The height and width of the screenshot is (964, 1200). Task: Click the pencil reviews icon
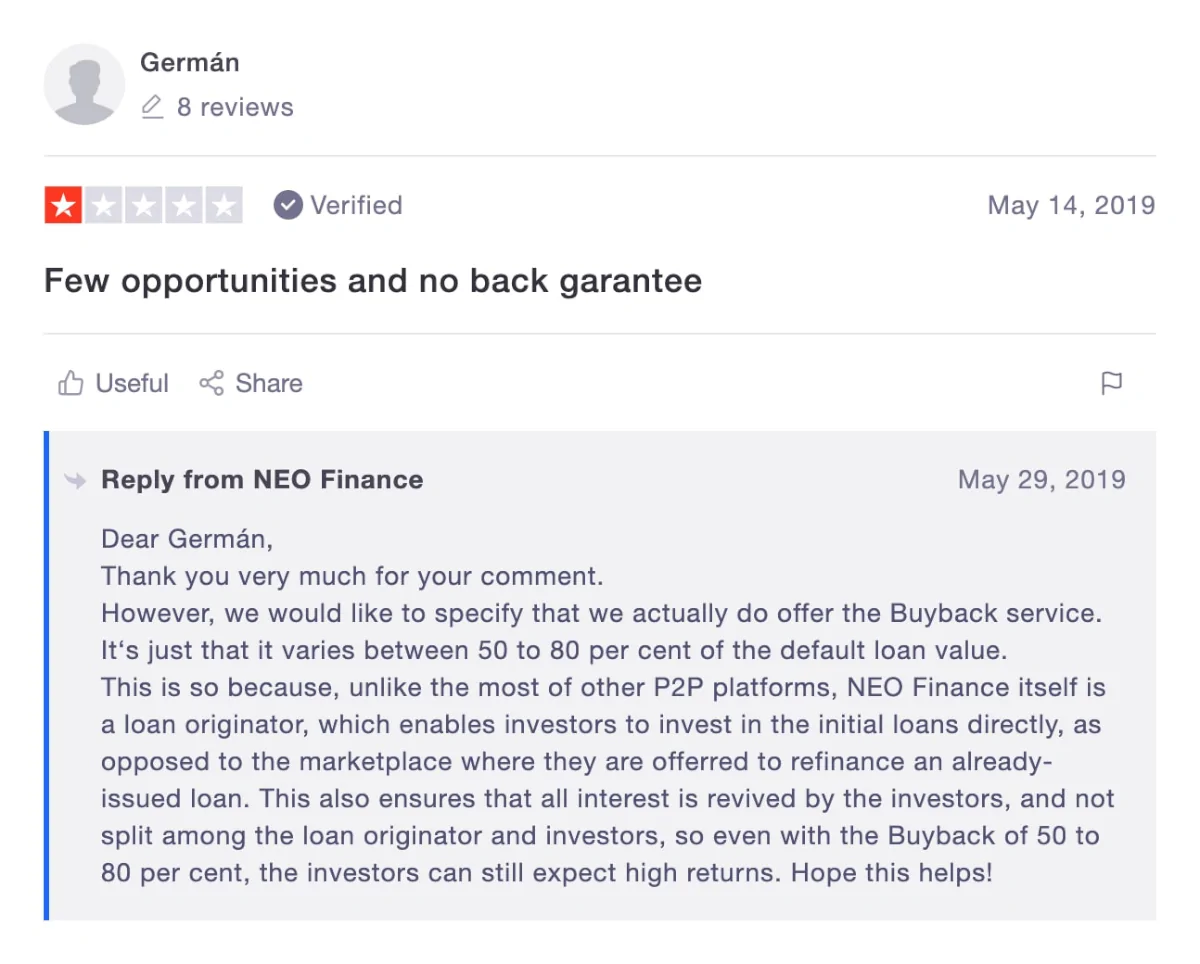click(152, 107)
